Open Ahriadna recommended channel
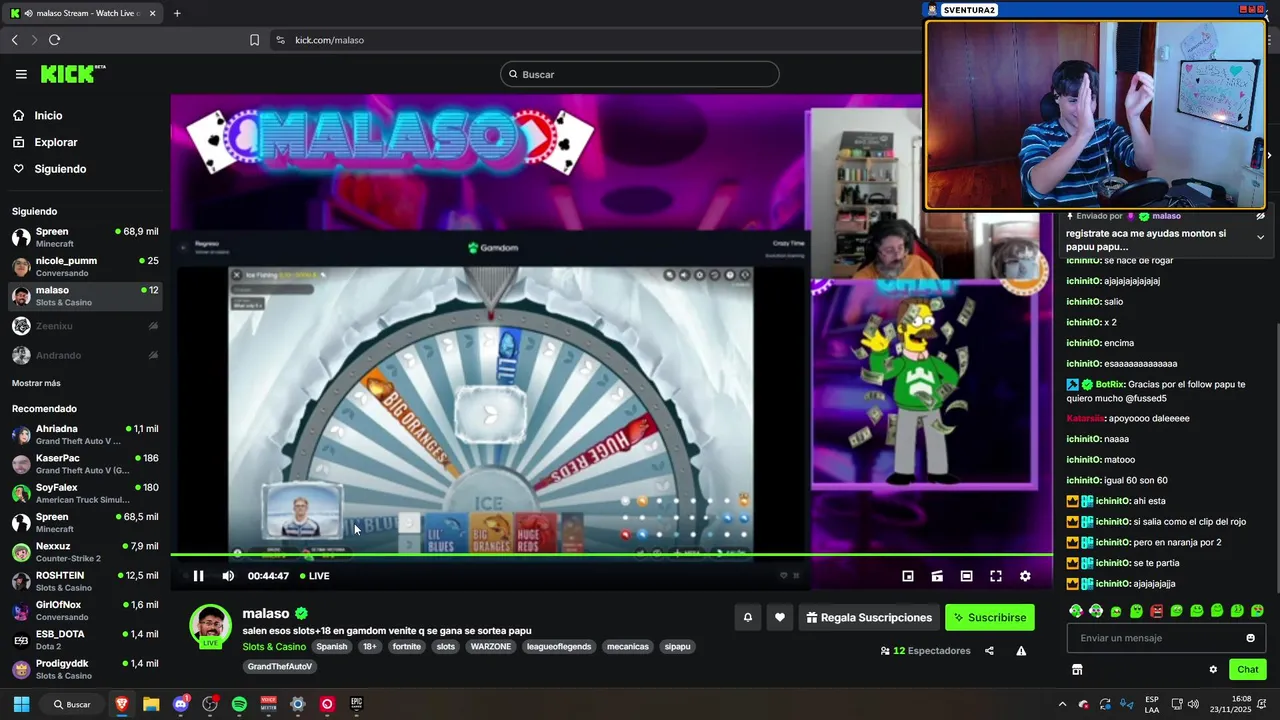Screen dimensions: 1280x720 84,434
